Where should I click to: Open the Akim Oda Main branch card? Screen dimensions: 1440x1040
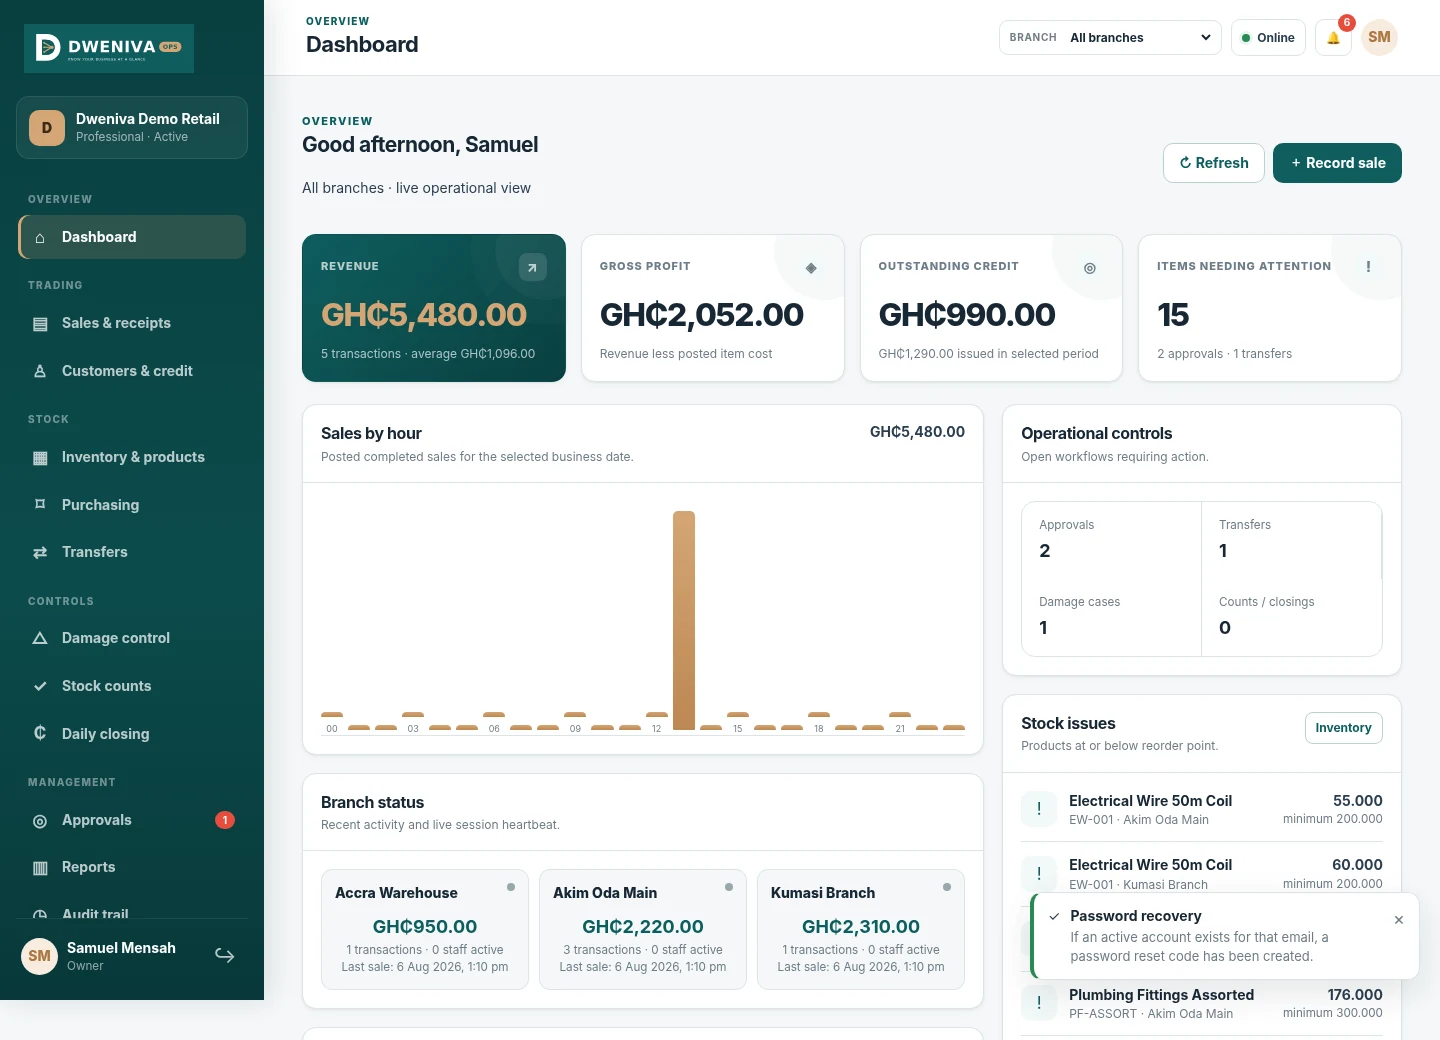[x=643, y=929]
